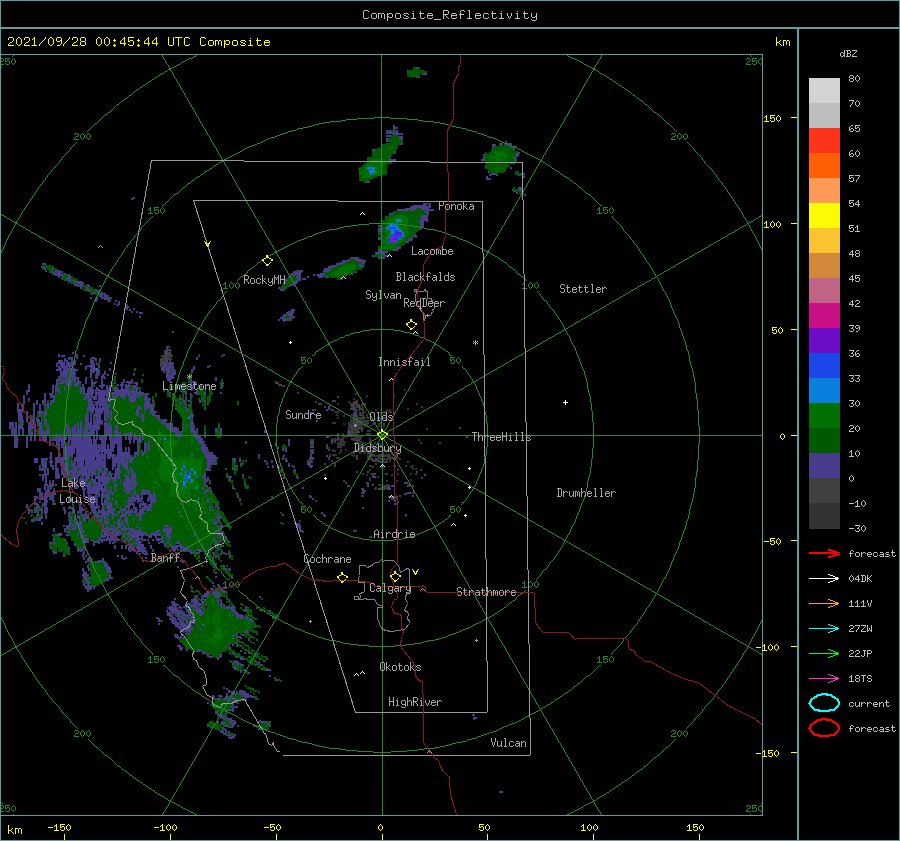Click the Drumheller label
Viewport: 900px width, 841px height.
tap(586, 493)
